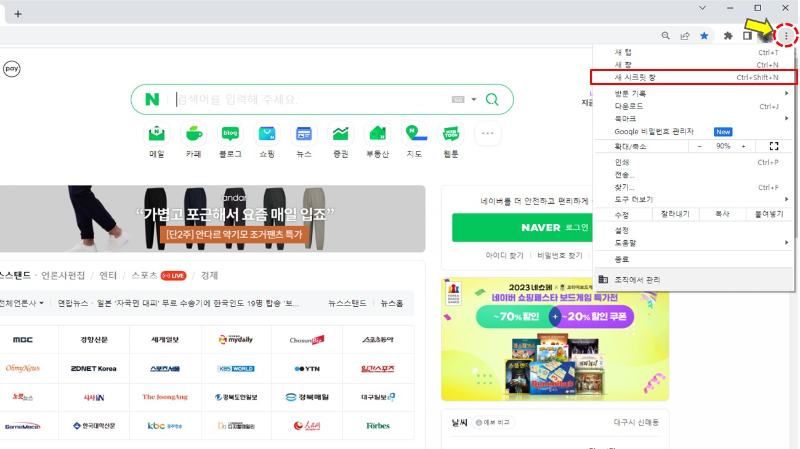Select 전송 menu item
800x449 pixels.
[693, 175]
